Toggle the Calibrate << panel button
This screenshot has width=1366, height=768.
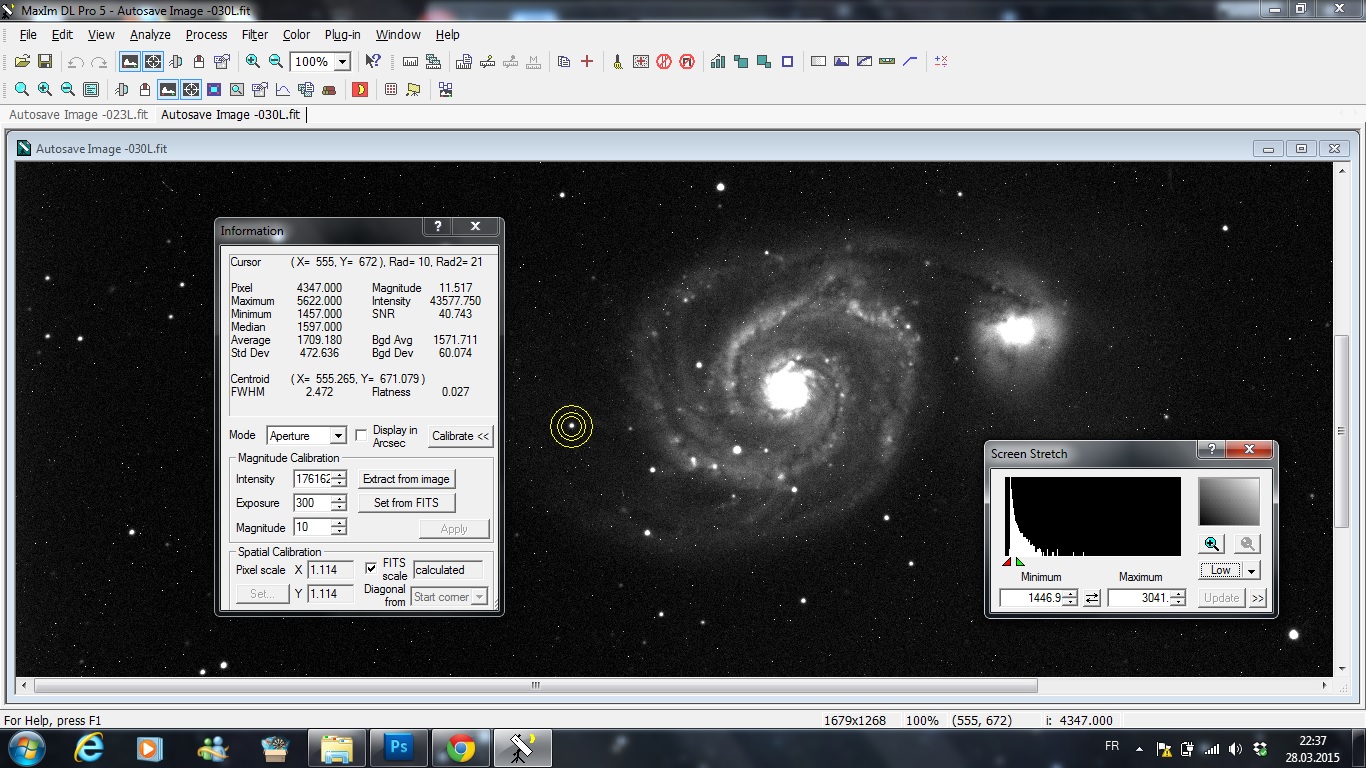(x=461, y=436)
